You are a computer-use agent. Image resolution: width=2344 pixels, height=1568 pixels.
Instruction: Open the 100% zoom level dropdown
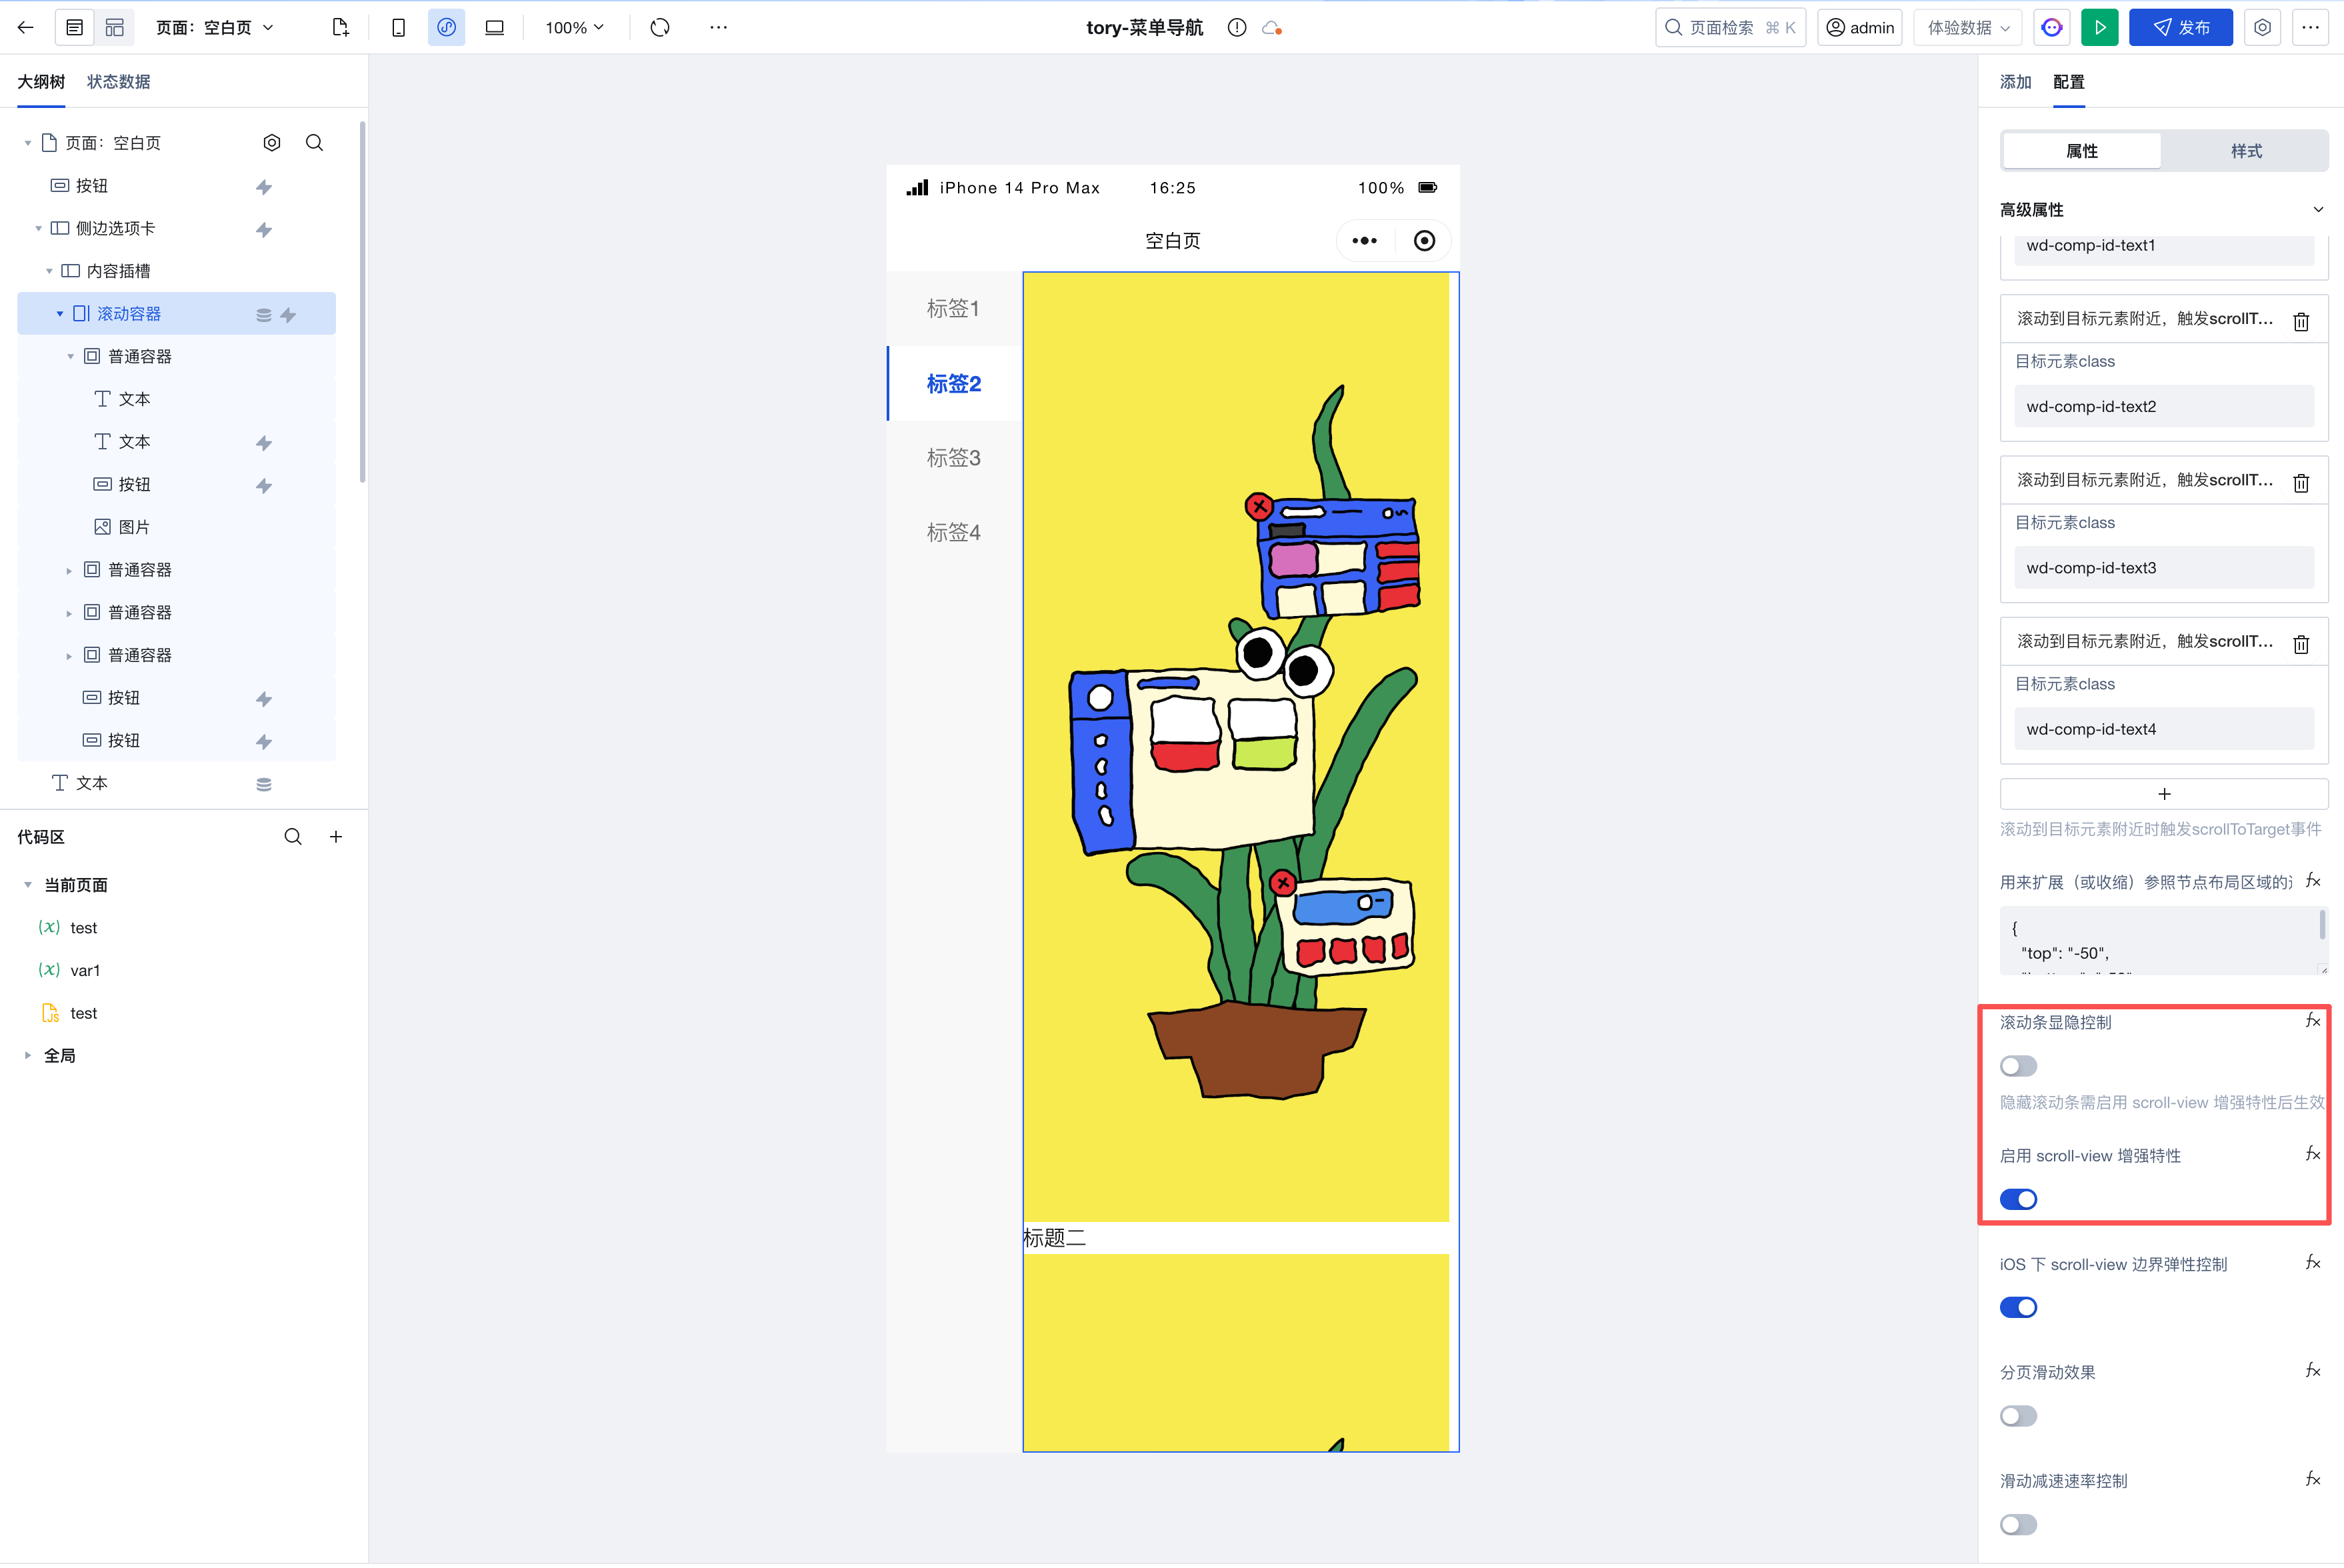(x=574, y=28)
